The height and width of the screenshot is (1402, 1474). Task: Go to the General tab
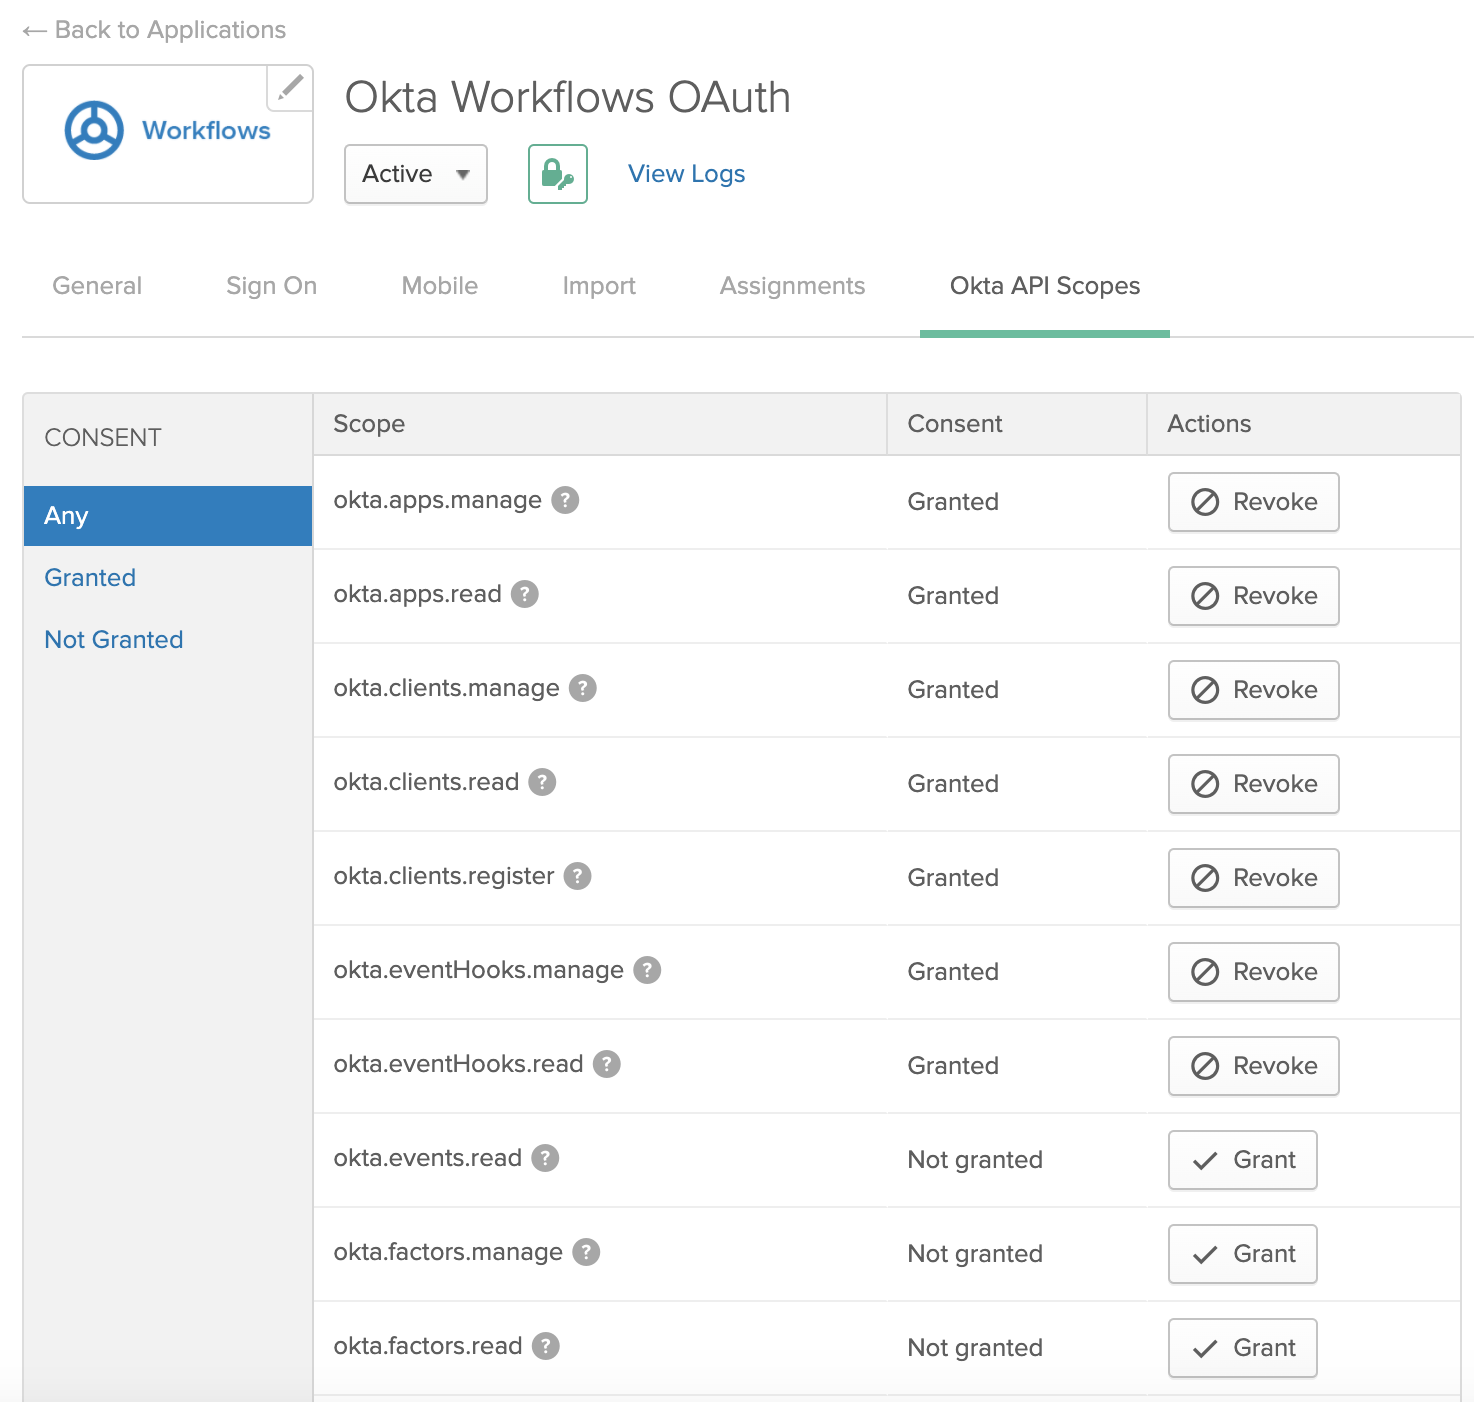tap(97, 286)
